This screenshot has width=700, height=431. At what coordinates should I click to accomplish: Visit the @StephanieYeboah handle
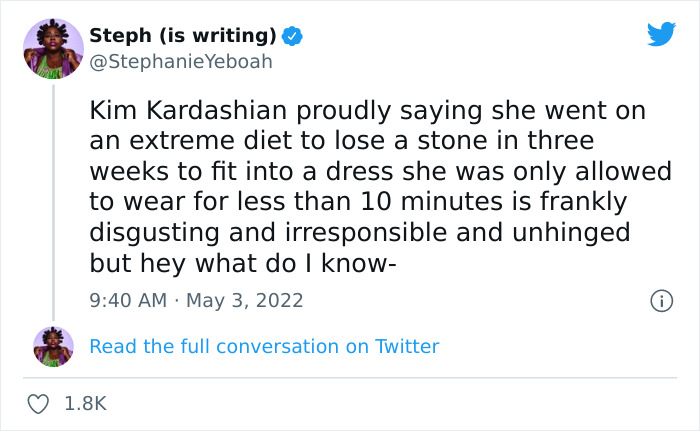(x=180, y=61)
